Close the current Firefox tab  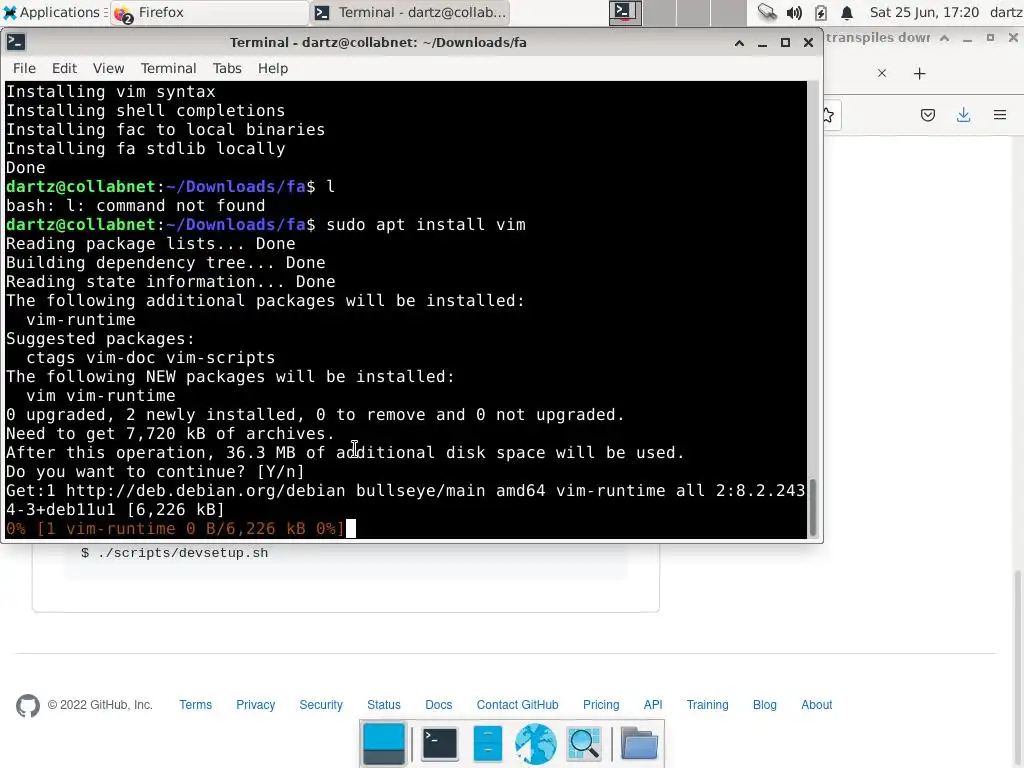pos(882,73)
